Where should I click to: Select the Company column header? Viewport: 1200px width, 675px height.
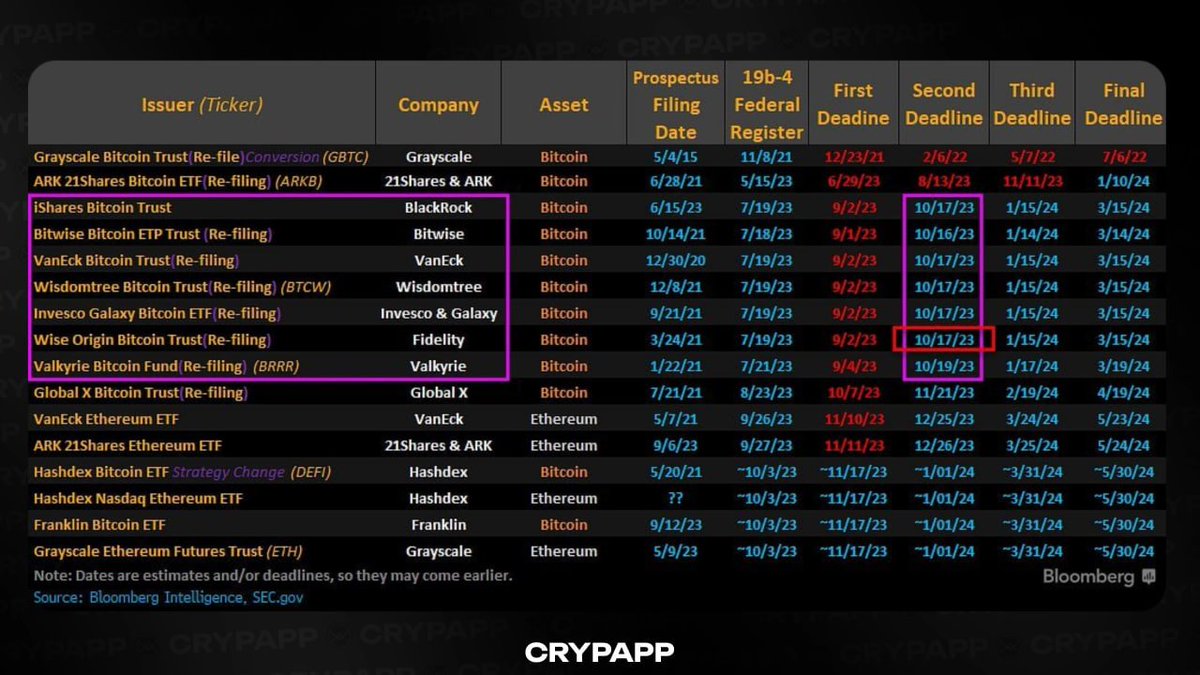[438, 105]
